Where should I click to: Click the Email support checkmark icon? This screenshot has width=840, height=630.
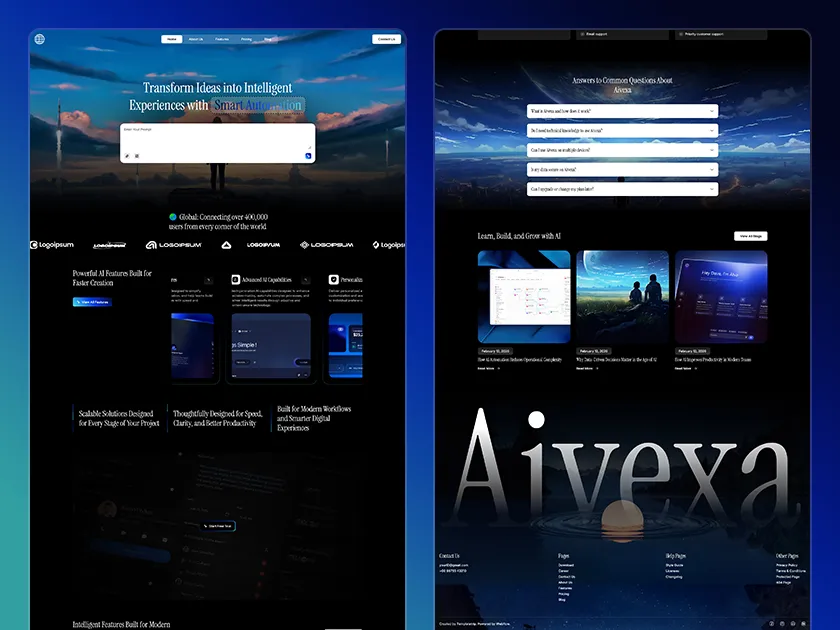point(582,34)
